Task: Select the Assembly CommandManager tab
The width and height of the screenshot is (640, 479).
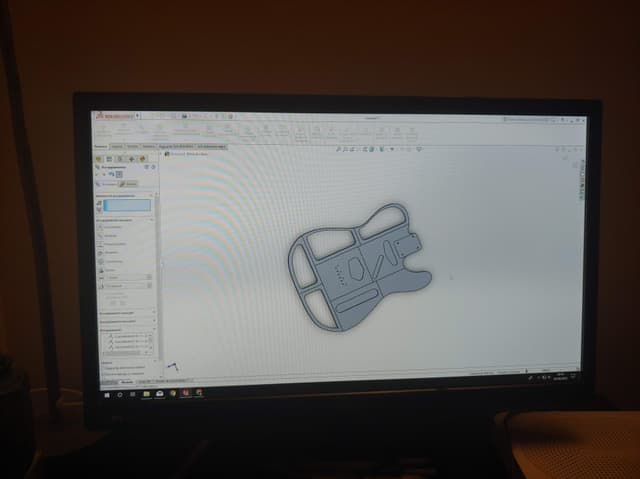Action: [x=101, y=146]
